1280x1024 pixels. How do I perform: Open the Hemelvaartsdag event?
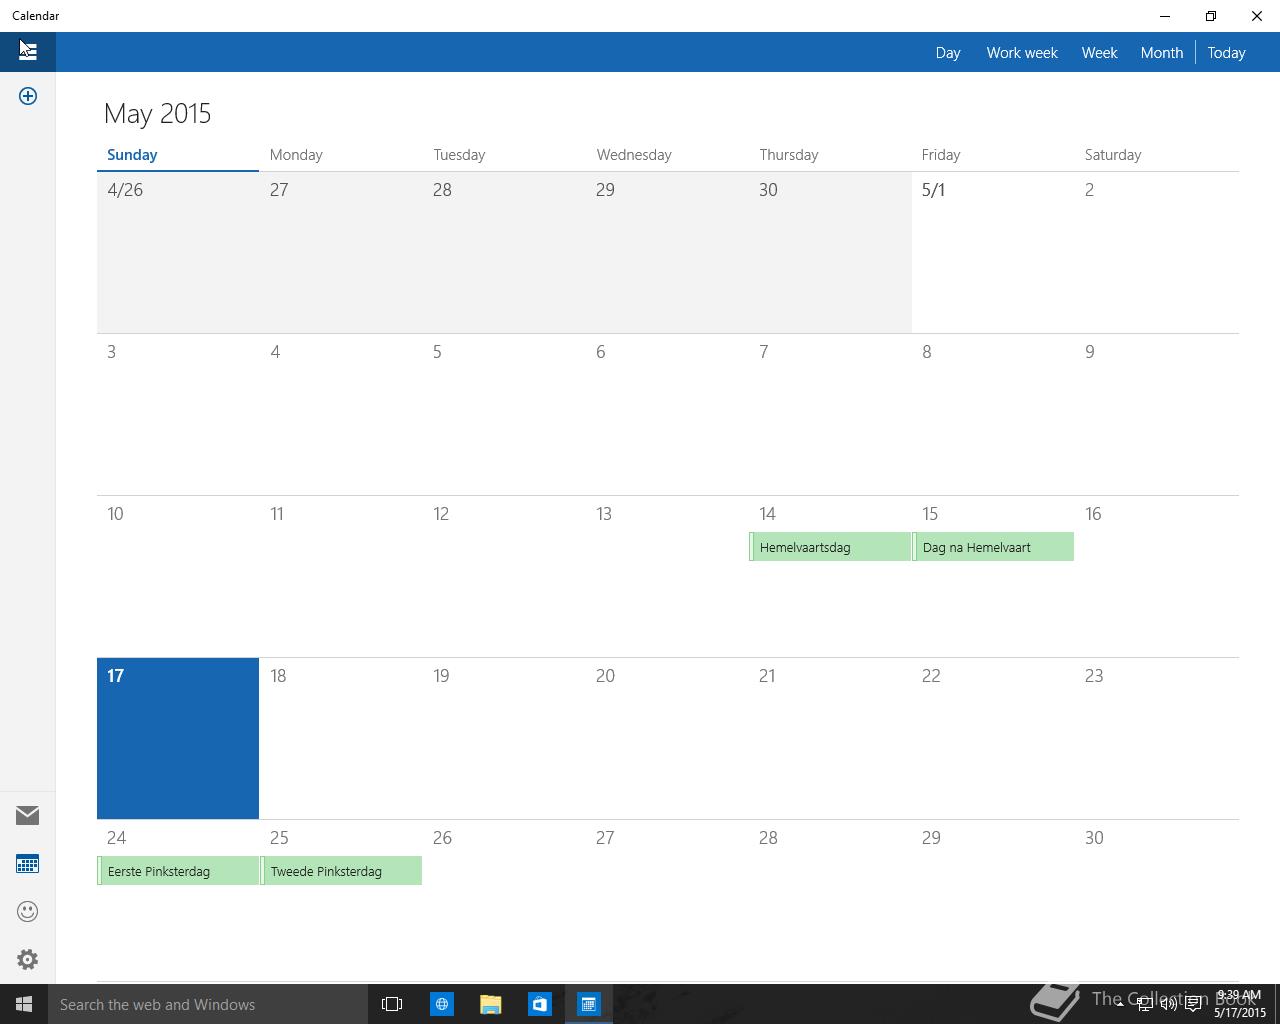click(x=830, y=547)
